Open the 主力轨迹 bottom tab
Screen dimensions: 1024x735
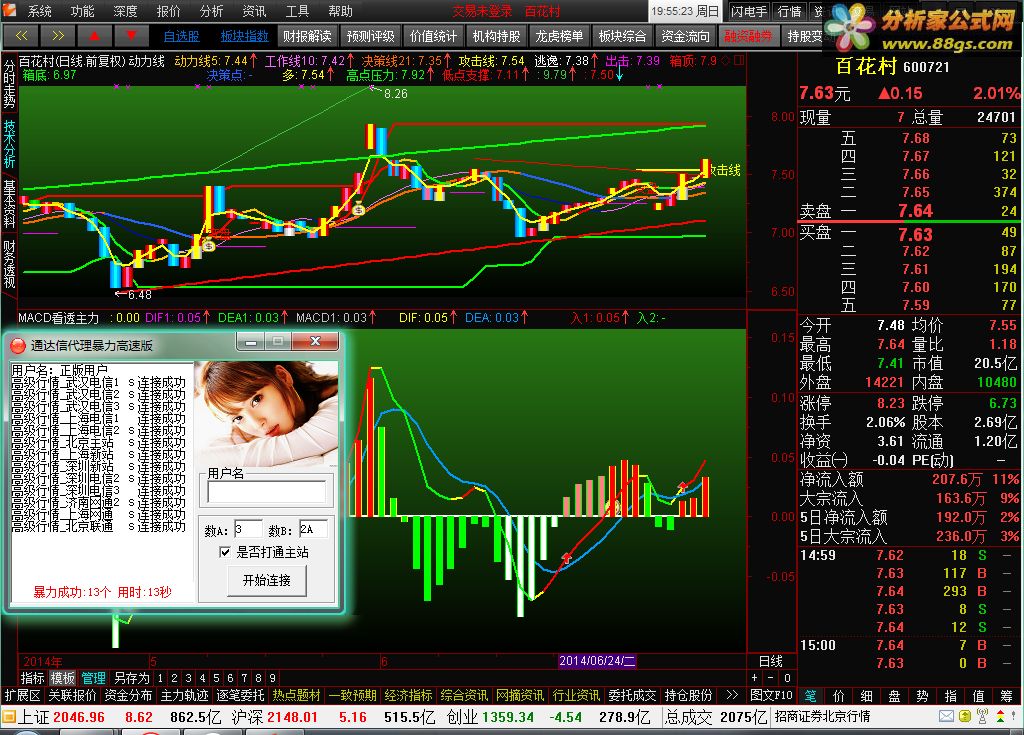tap(185, 695)
